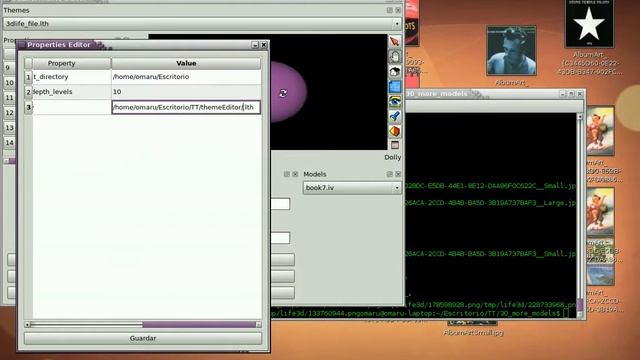Close the Properties Editor window
Screen dimensions: 640x360
(264, 45)
